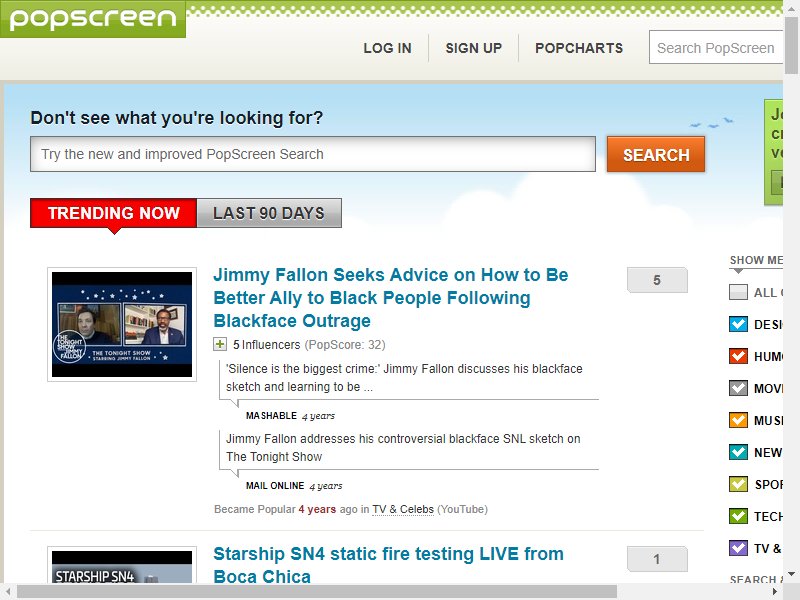Click the horizontal scrollbar thumb
This screenshot has width=800, height=600.
pyautogui.click(x=317, y=592)
